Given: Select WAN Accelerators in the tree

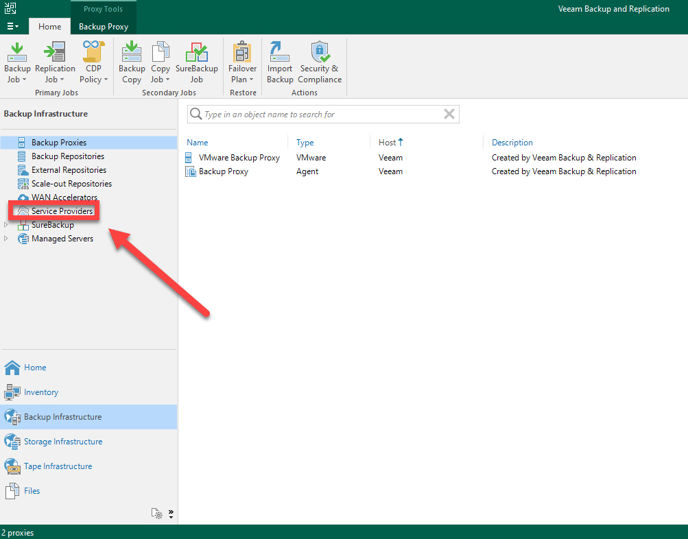Looking at the screenshot, I should [x=64, y=197].
